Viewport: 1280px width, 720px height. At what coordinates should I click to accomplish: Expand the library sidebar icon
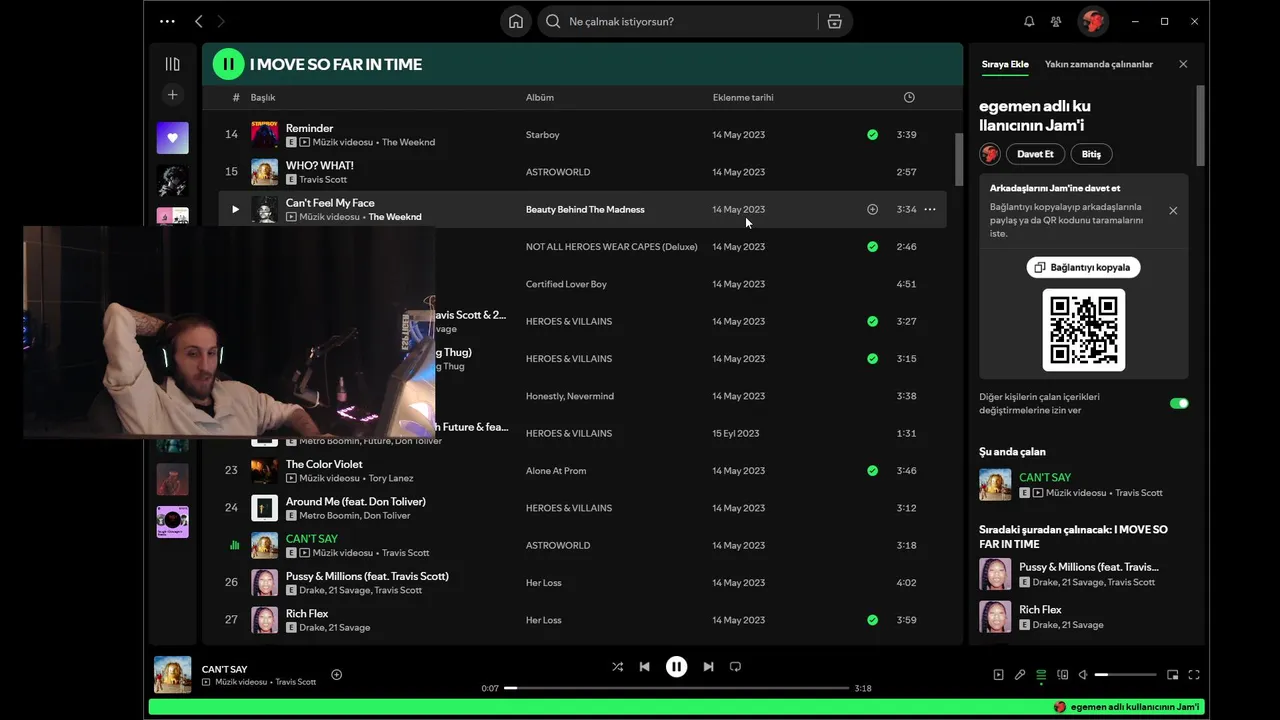pos(172,64)
